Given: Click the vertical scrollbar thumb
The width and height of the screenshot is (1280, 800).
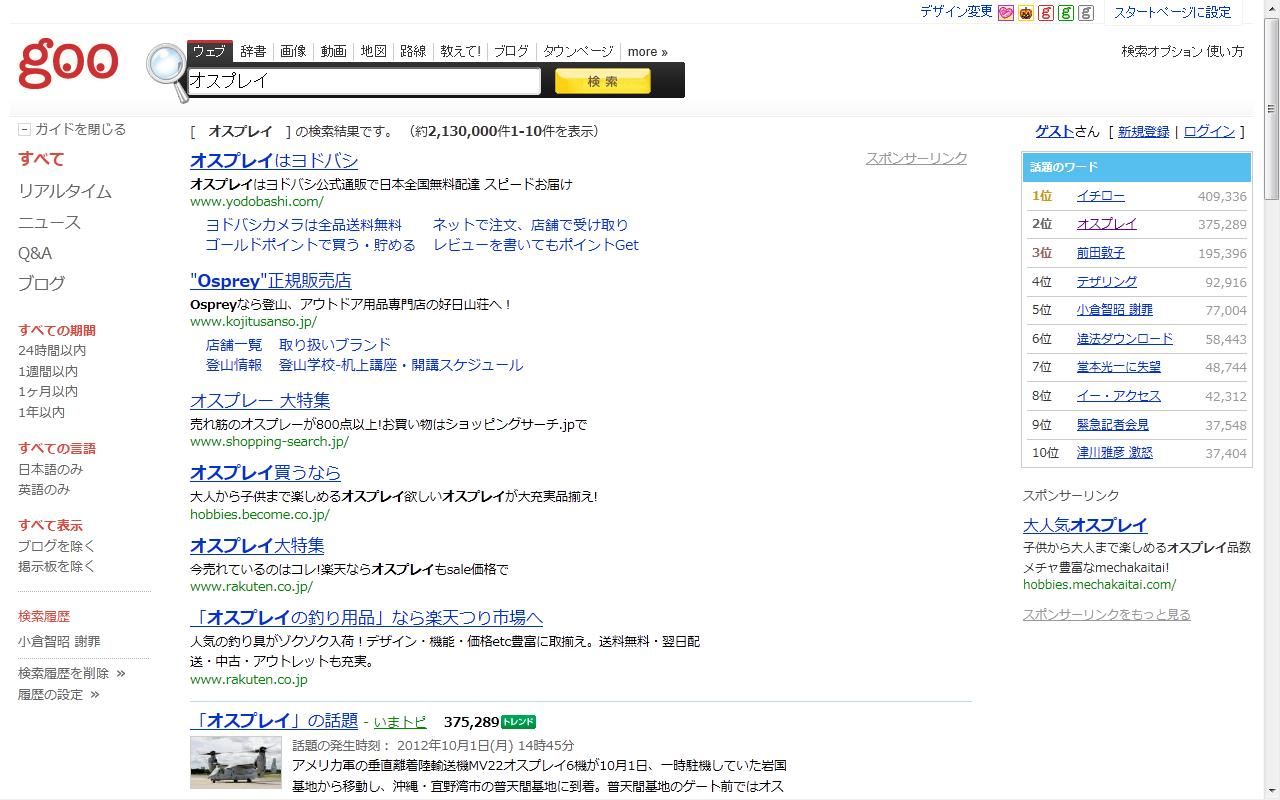Looking at the screenshot, I should coord(1271,108).
